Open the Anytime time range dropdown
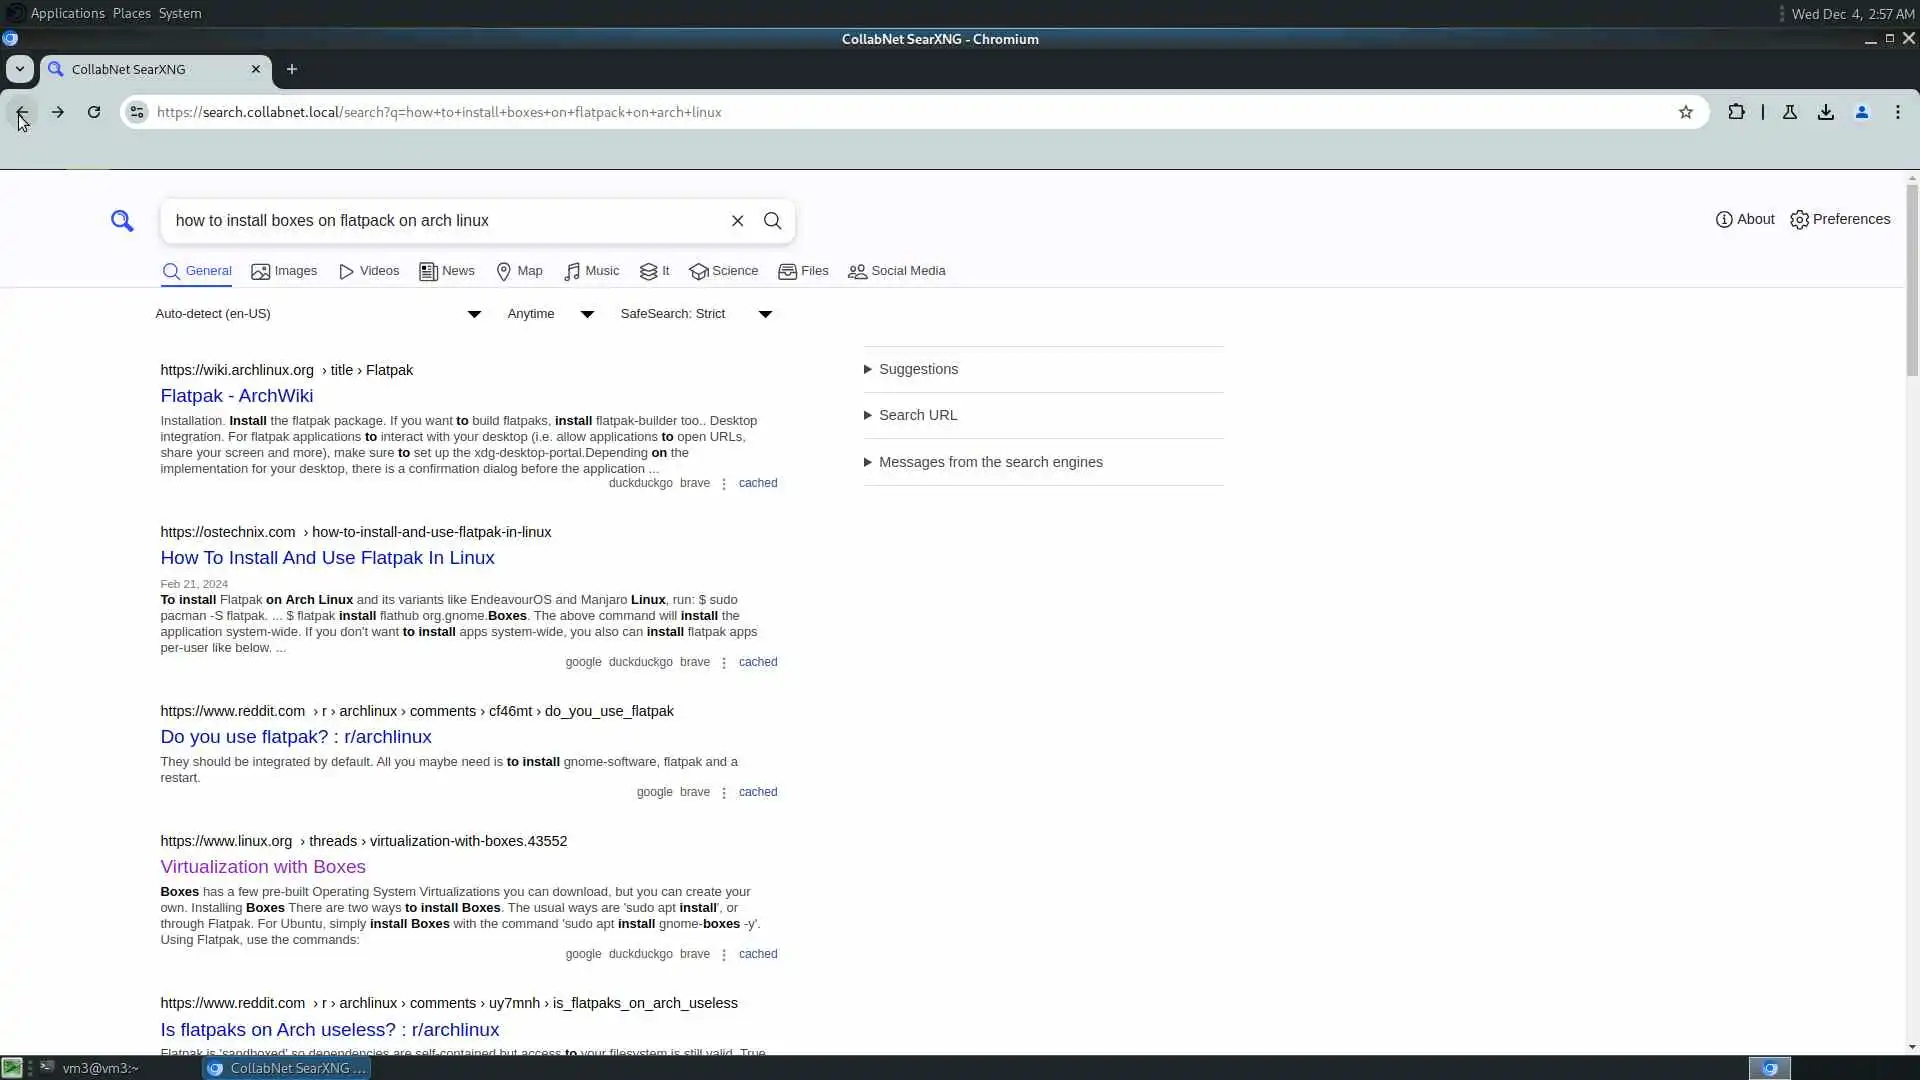Viewport: 1920px width, 1080px height. coord(550,314)
